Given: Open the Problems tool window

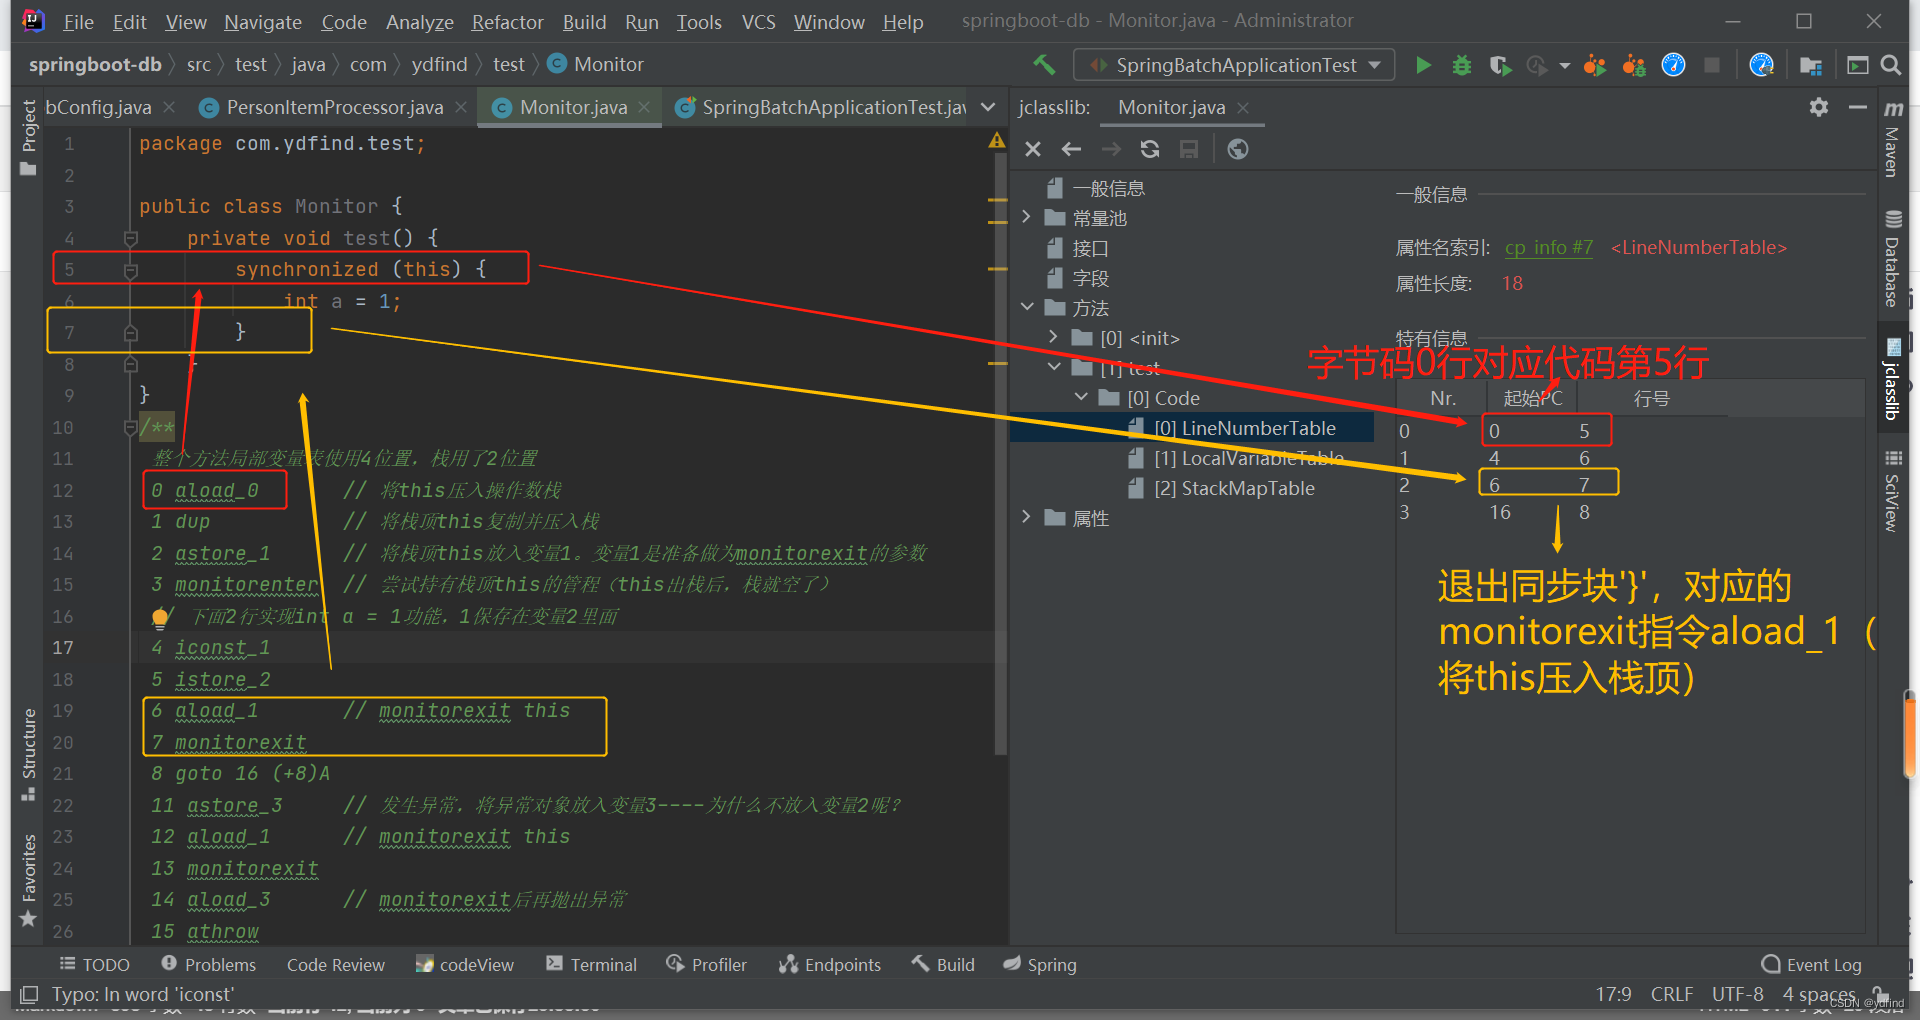Looking at the screenshot, I should [x=208, y=965].
